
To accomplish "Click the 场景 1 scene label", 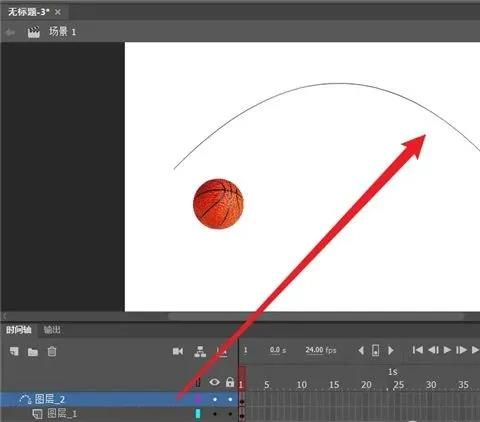I will (x=63, y=32).
